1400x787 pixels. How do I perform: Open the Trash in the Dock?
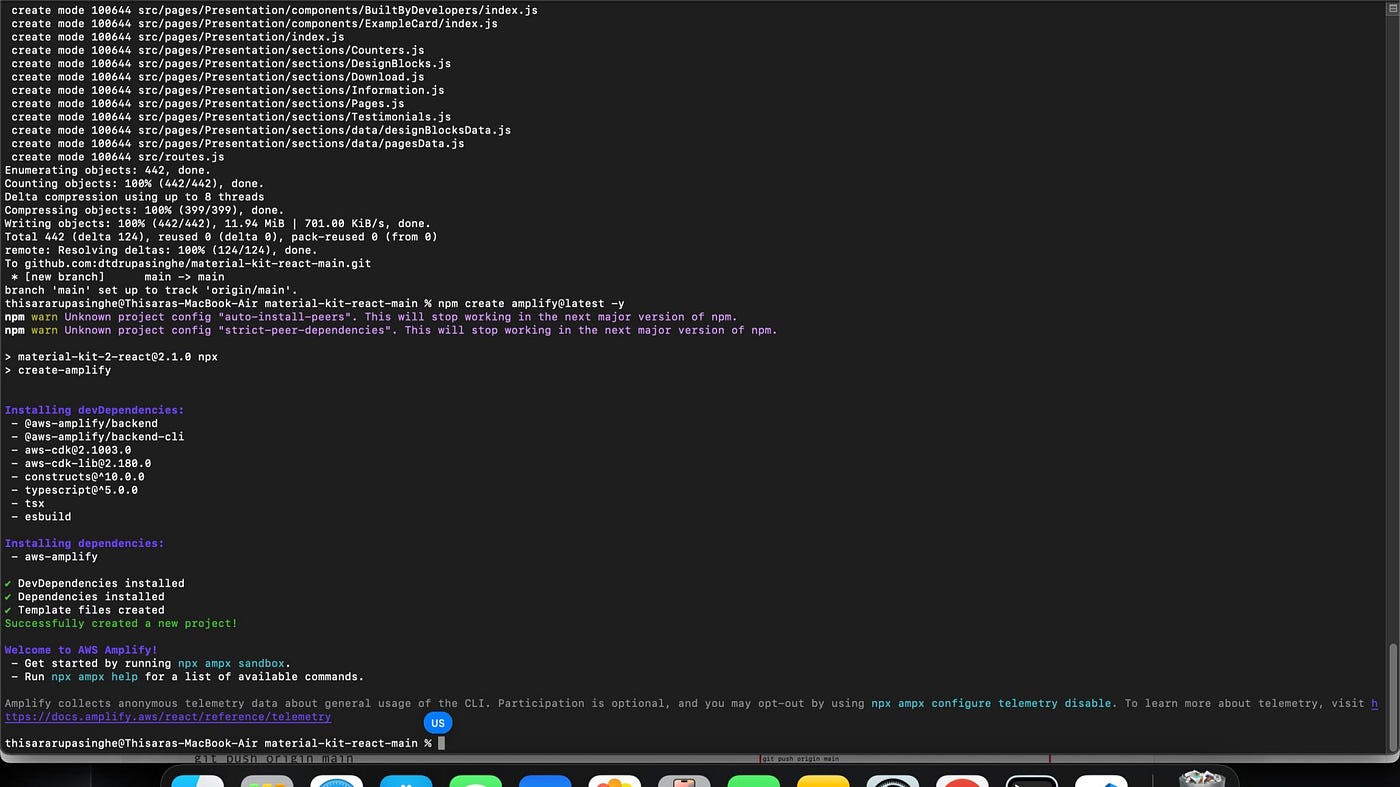tap(1201, 778)
